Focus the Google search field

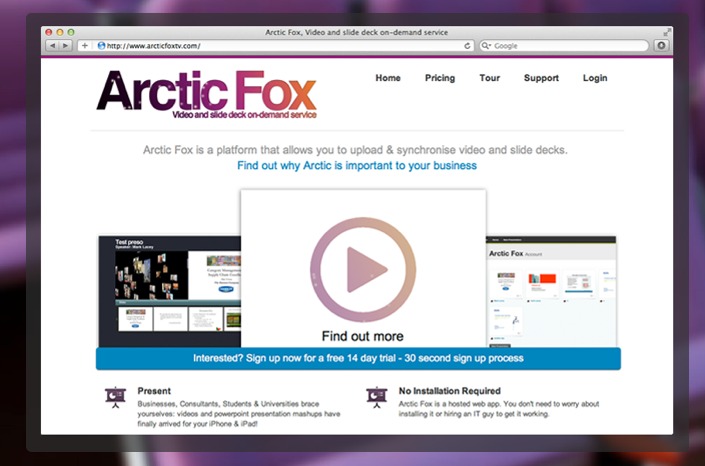(564, 46)
